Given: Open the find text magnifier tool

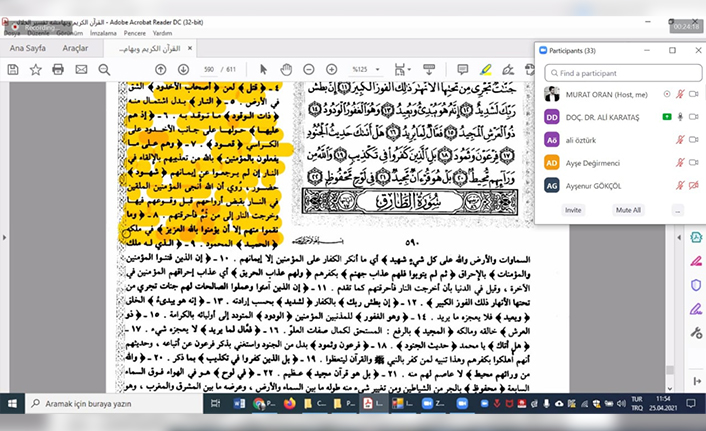Looking at the screenshot, I should [104, 69].
